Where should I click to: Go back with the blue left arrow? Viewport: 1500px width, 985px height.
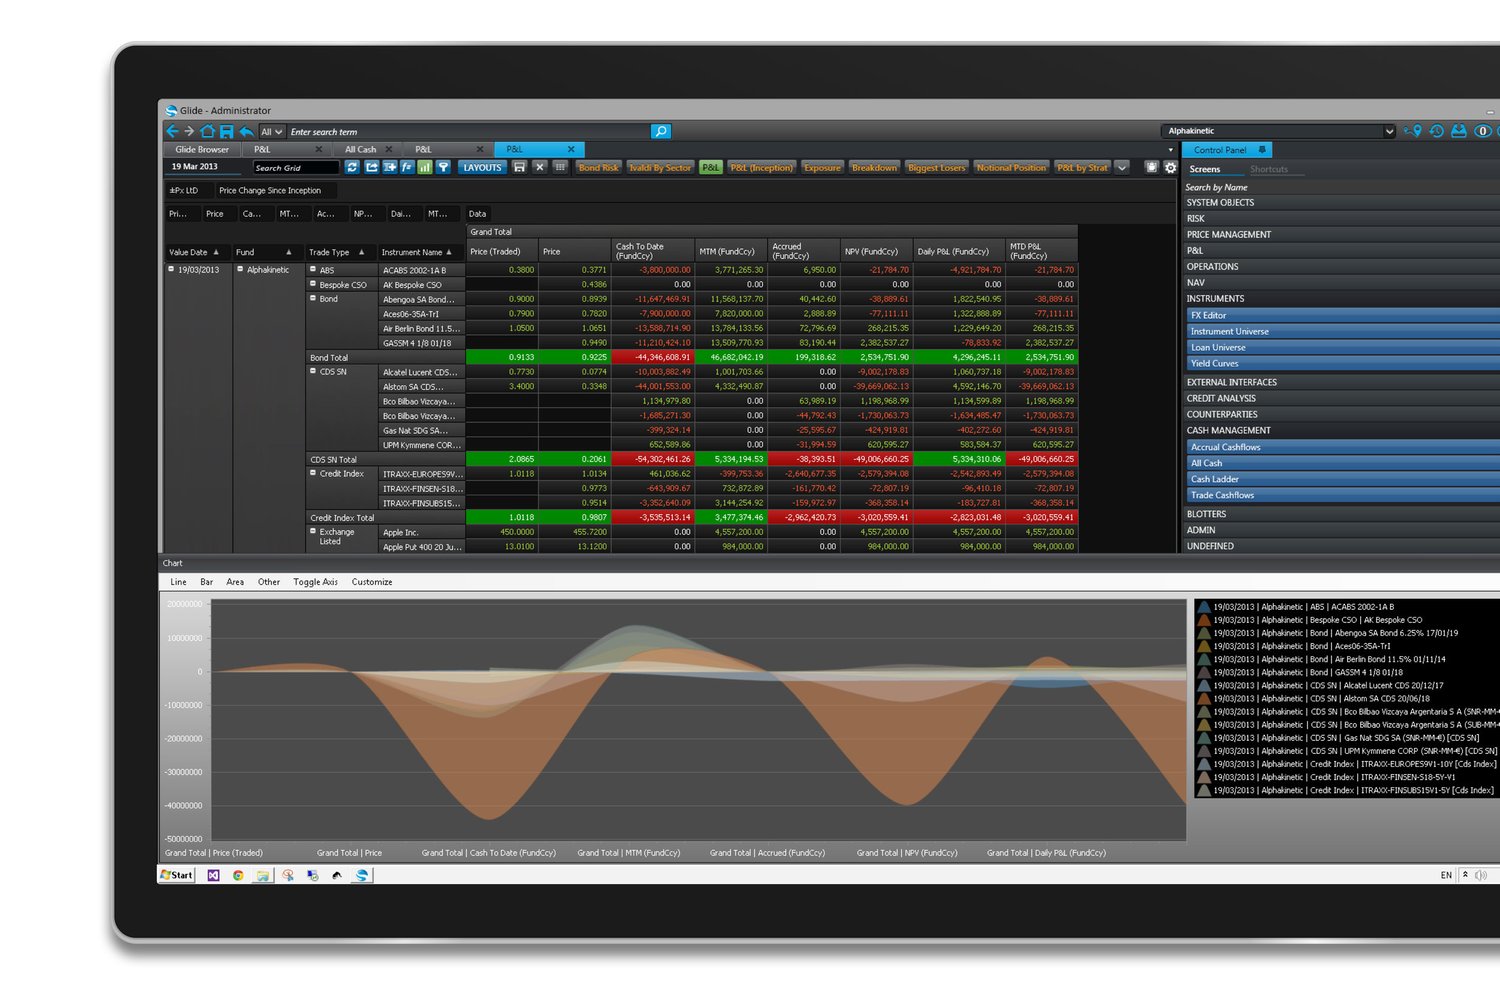172,131
